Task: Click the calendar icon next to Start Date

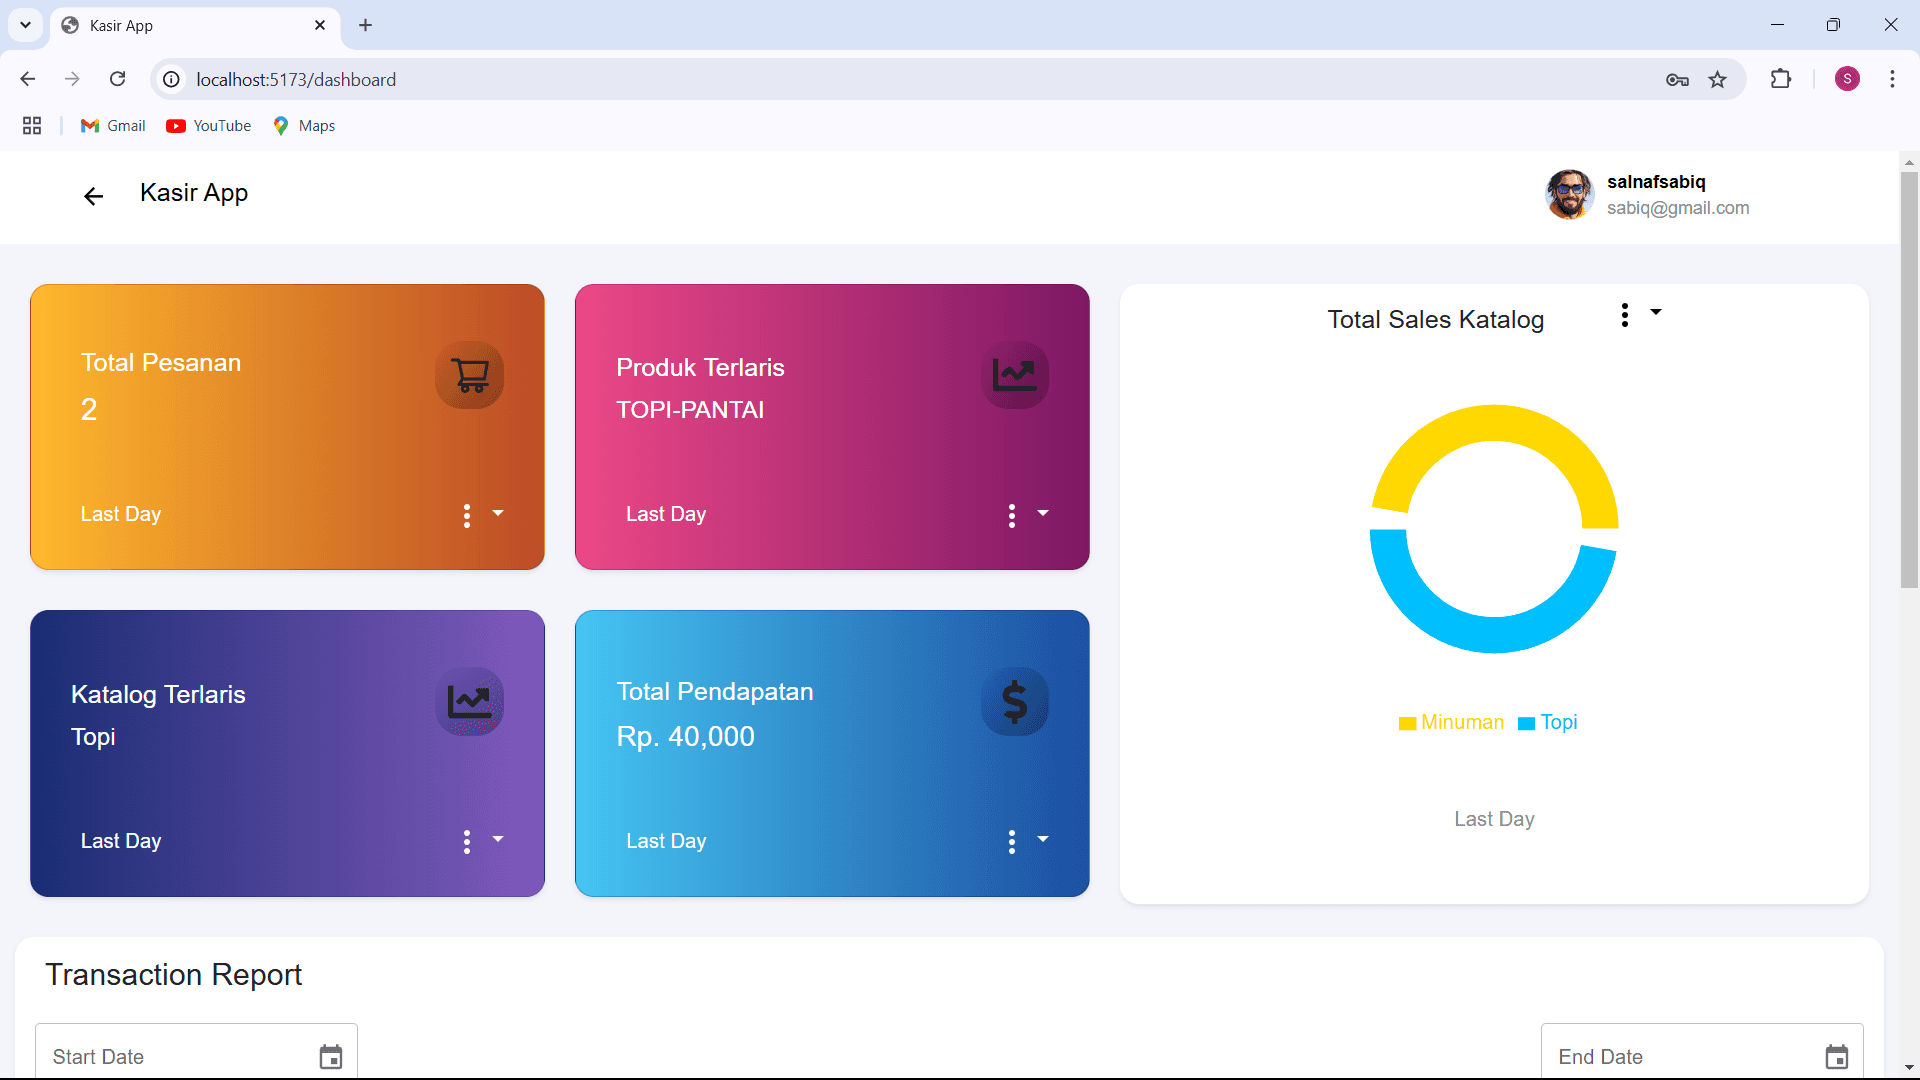Action: [330, 1057]
